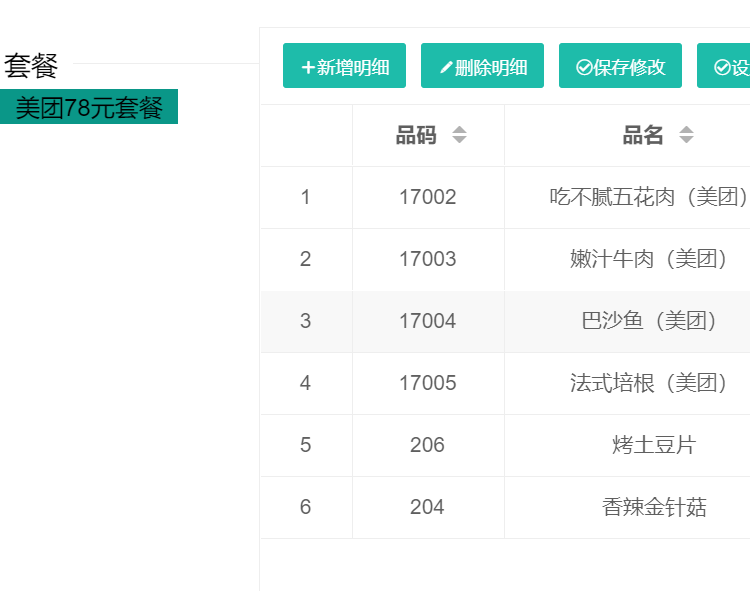Click the 法式培根（美团）name cell
The width and height of the screenshot is (750, 591).
pos(627,383)
